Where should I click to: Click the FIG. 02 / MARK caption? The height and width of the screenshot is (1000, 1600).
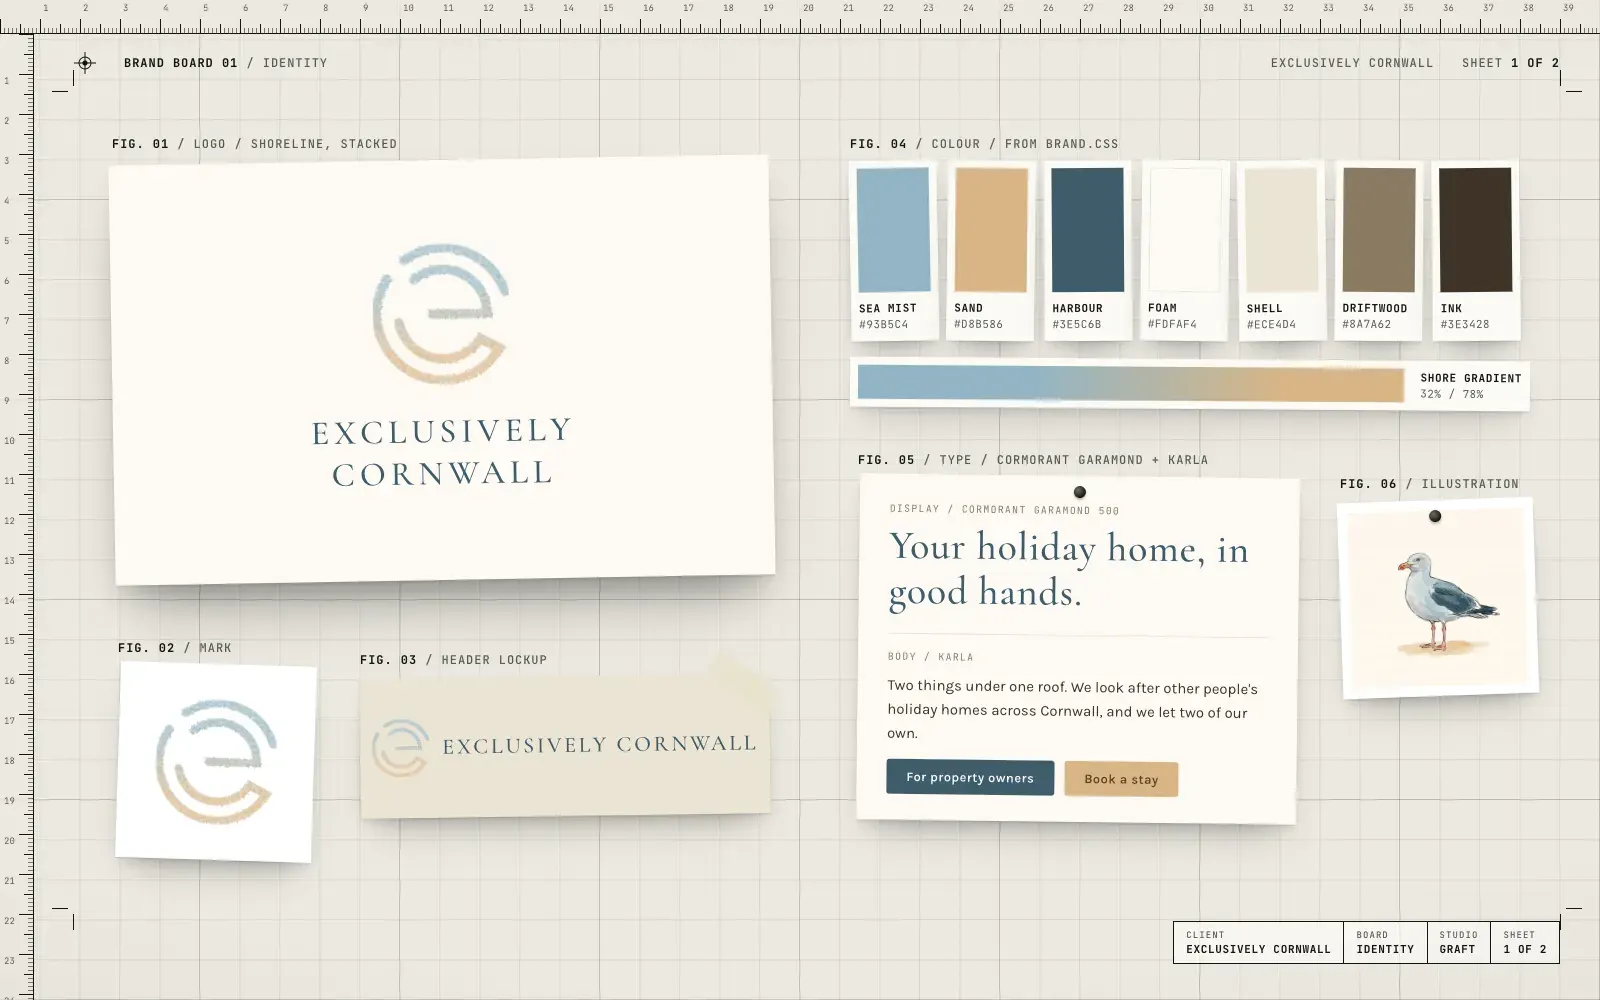click(175, 648)
